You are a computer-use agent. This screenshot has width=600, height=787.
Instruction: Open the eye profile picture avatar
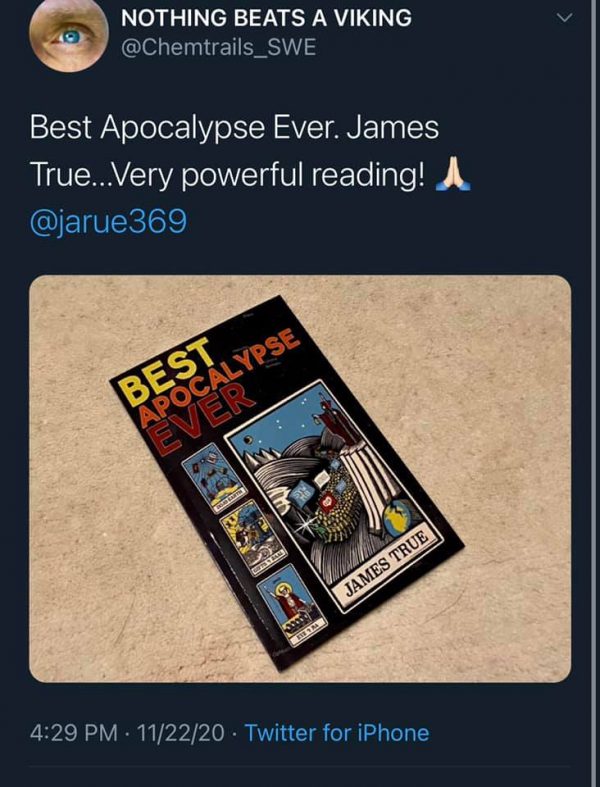click(69, 35)
